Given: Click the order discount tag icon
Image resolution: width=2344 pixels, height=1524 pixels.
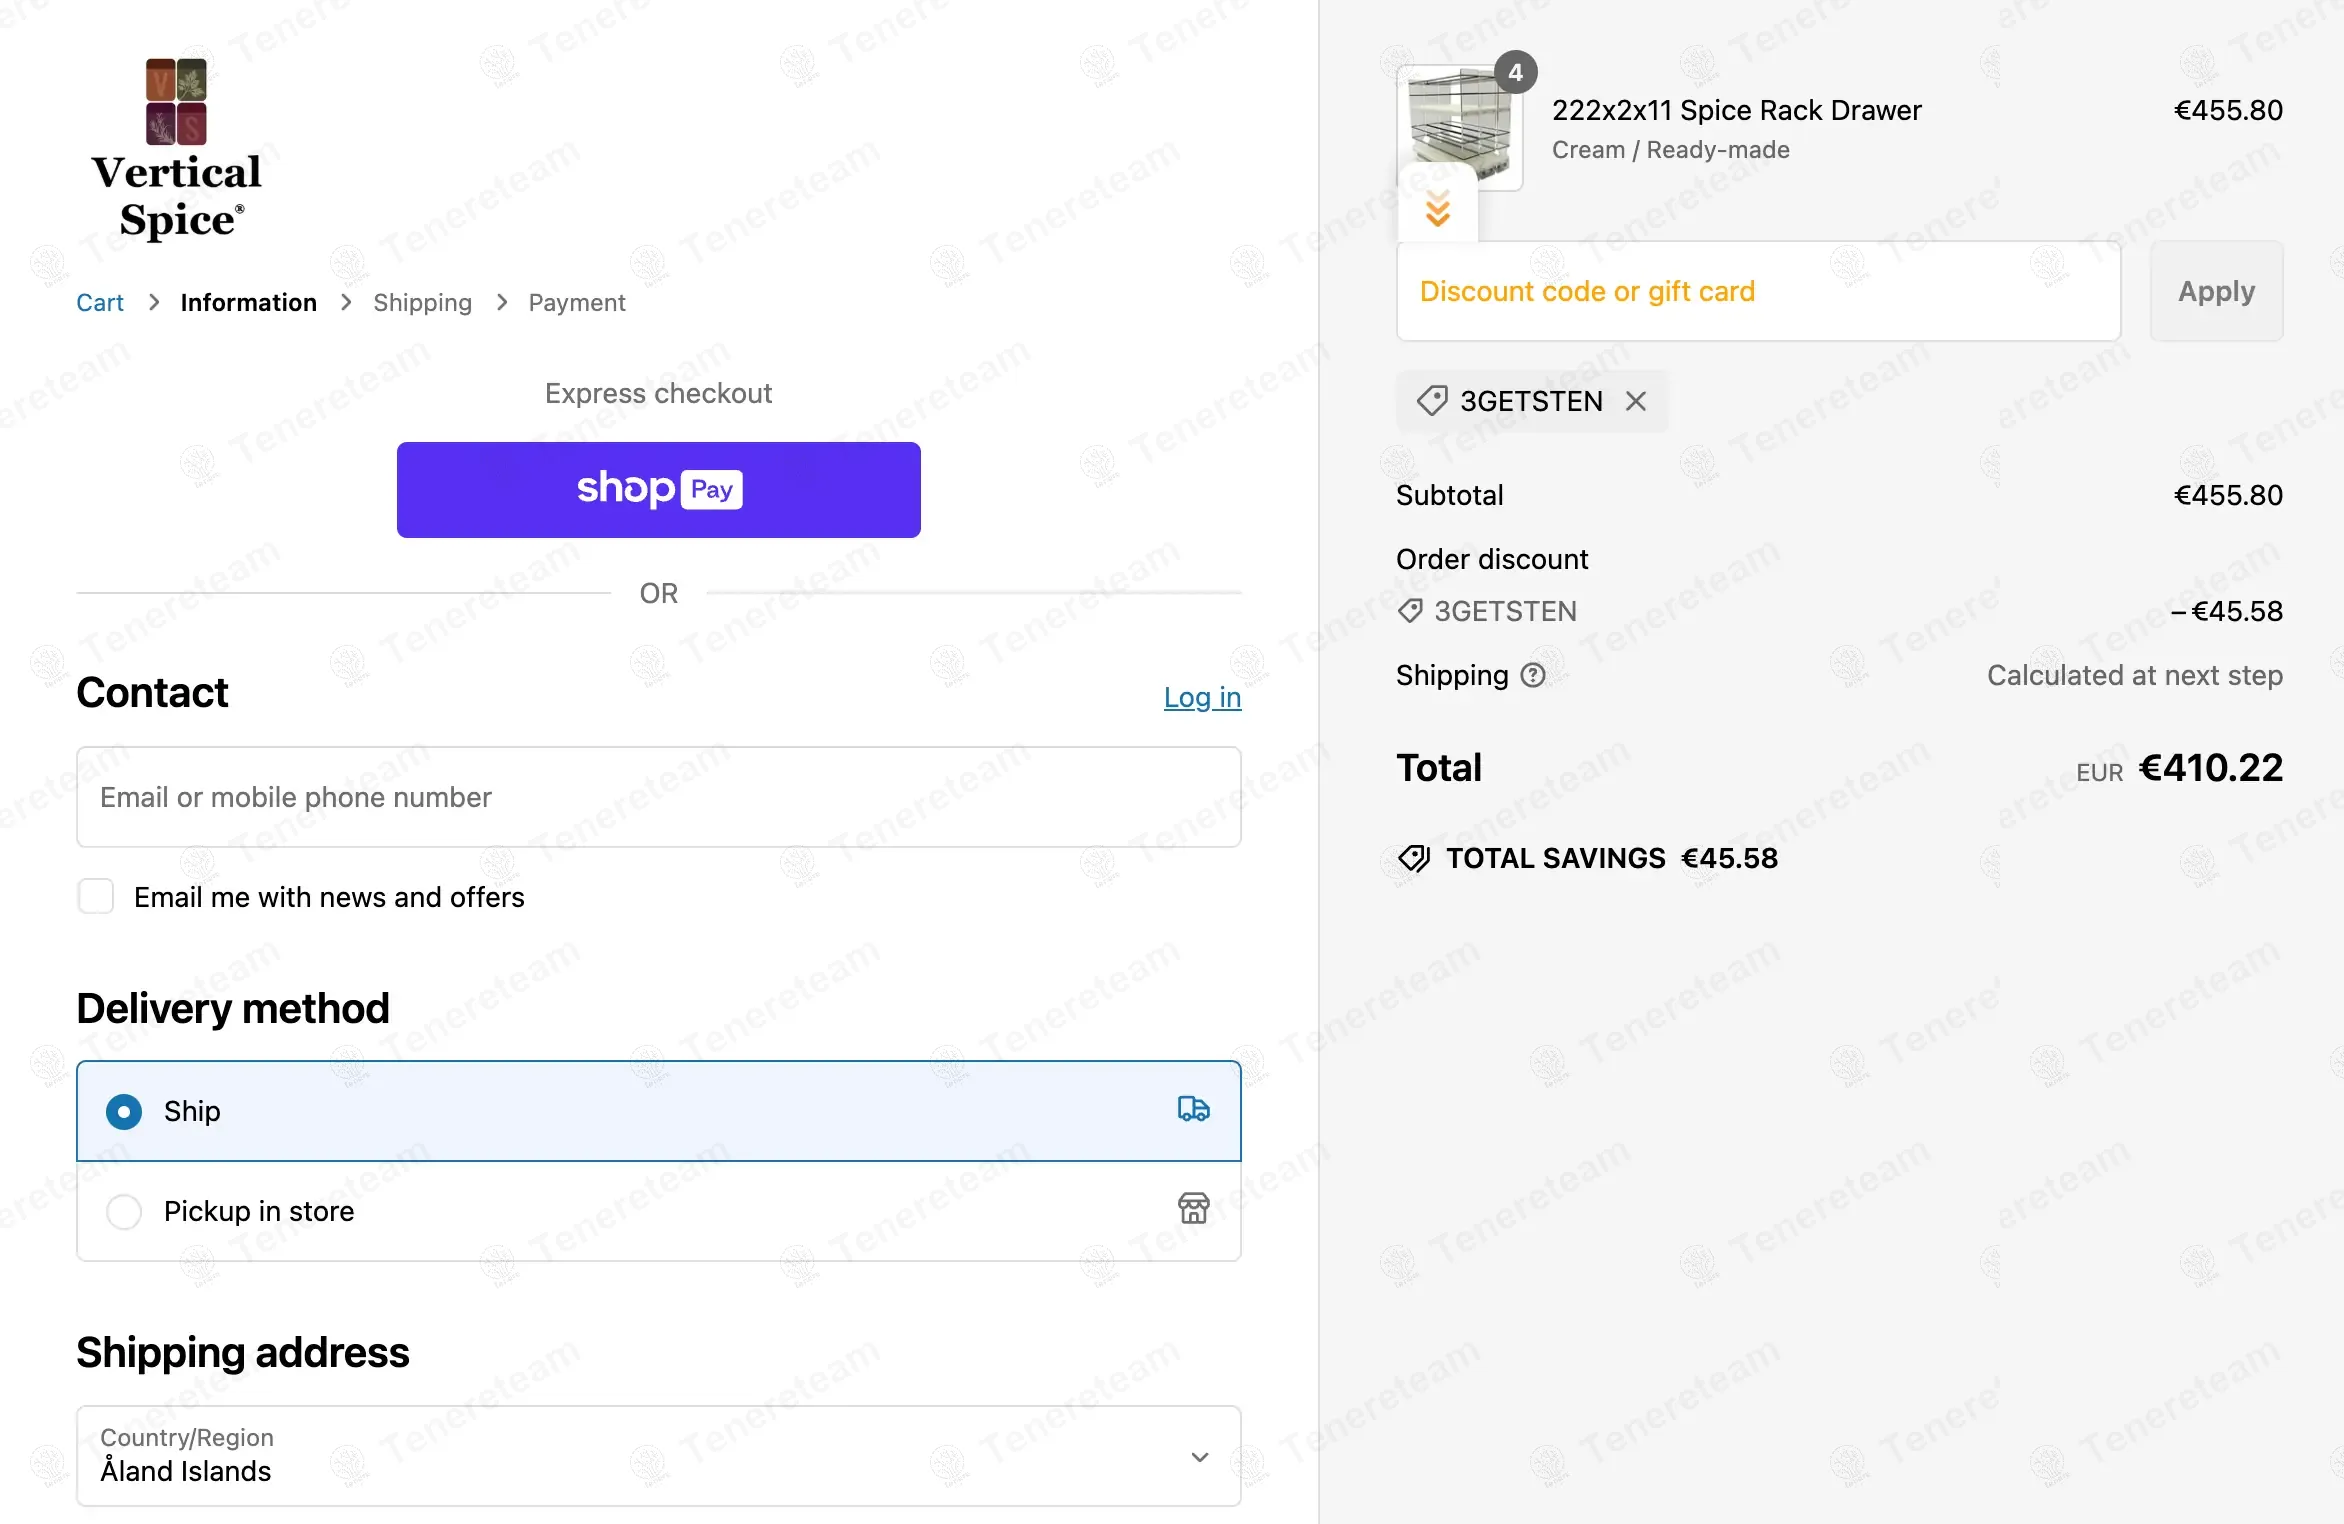Looking at the screenshot, I should pyautogui.click(x=1410, y=611).
